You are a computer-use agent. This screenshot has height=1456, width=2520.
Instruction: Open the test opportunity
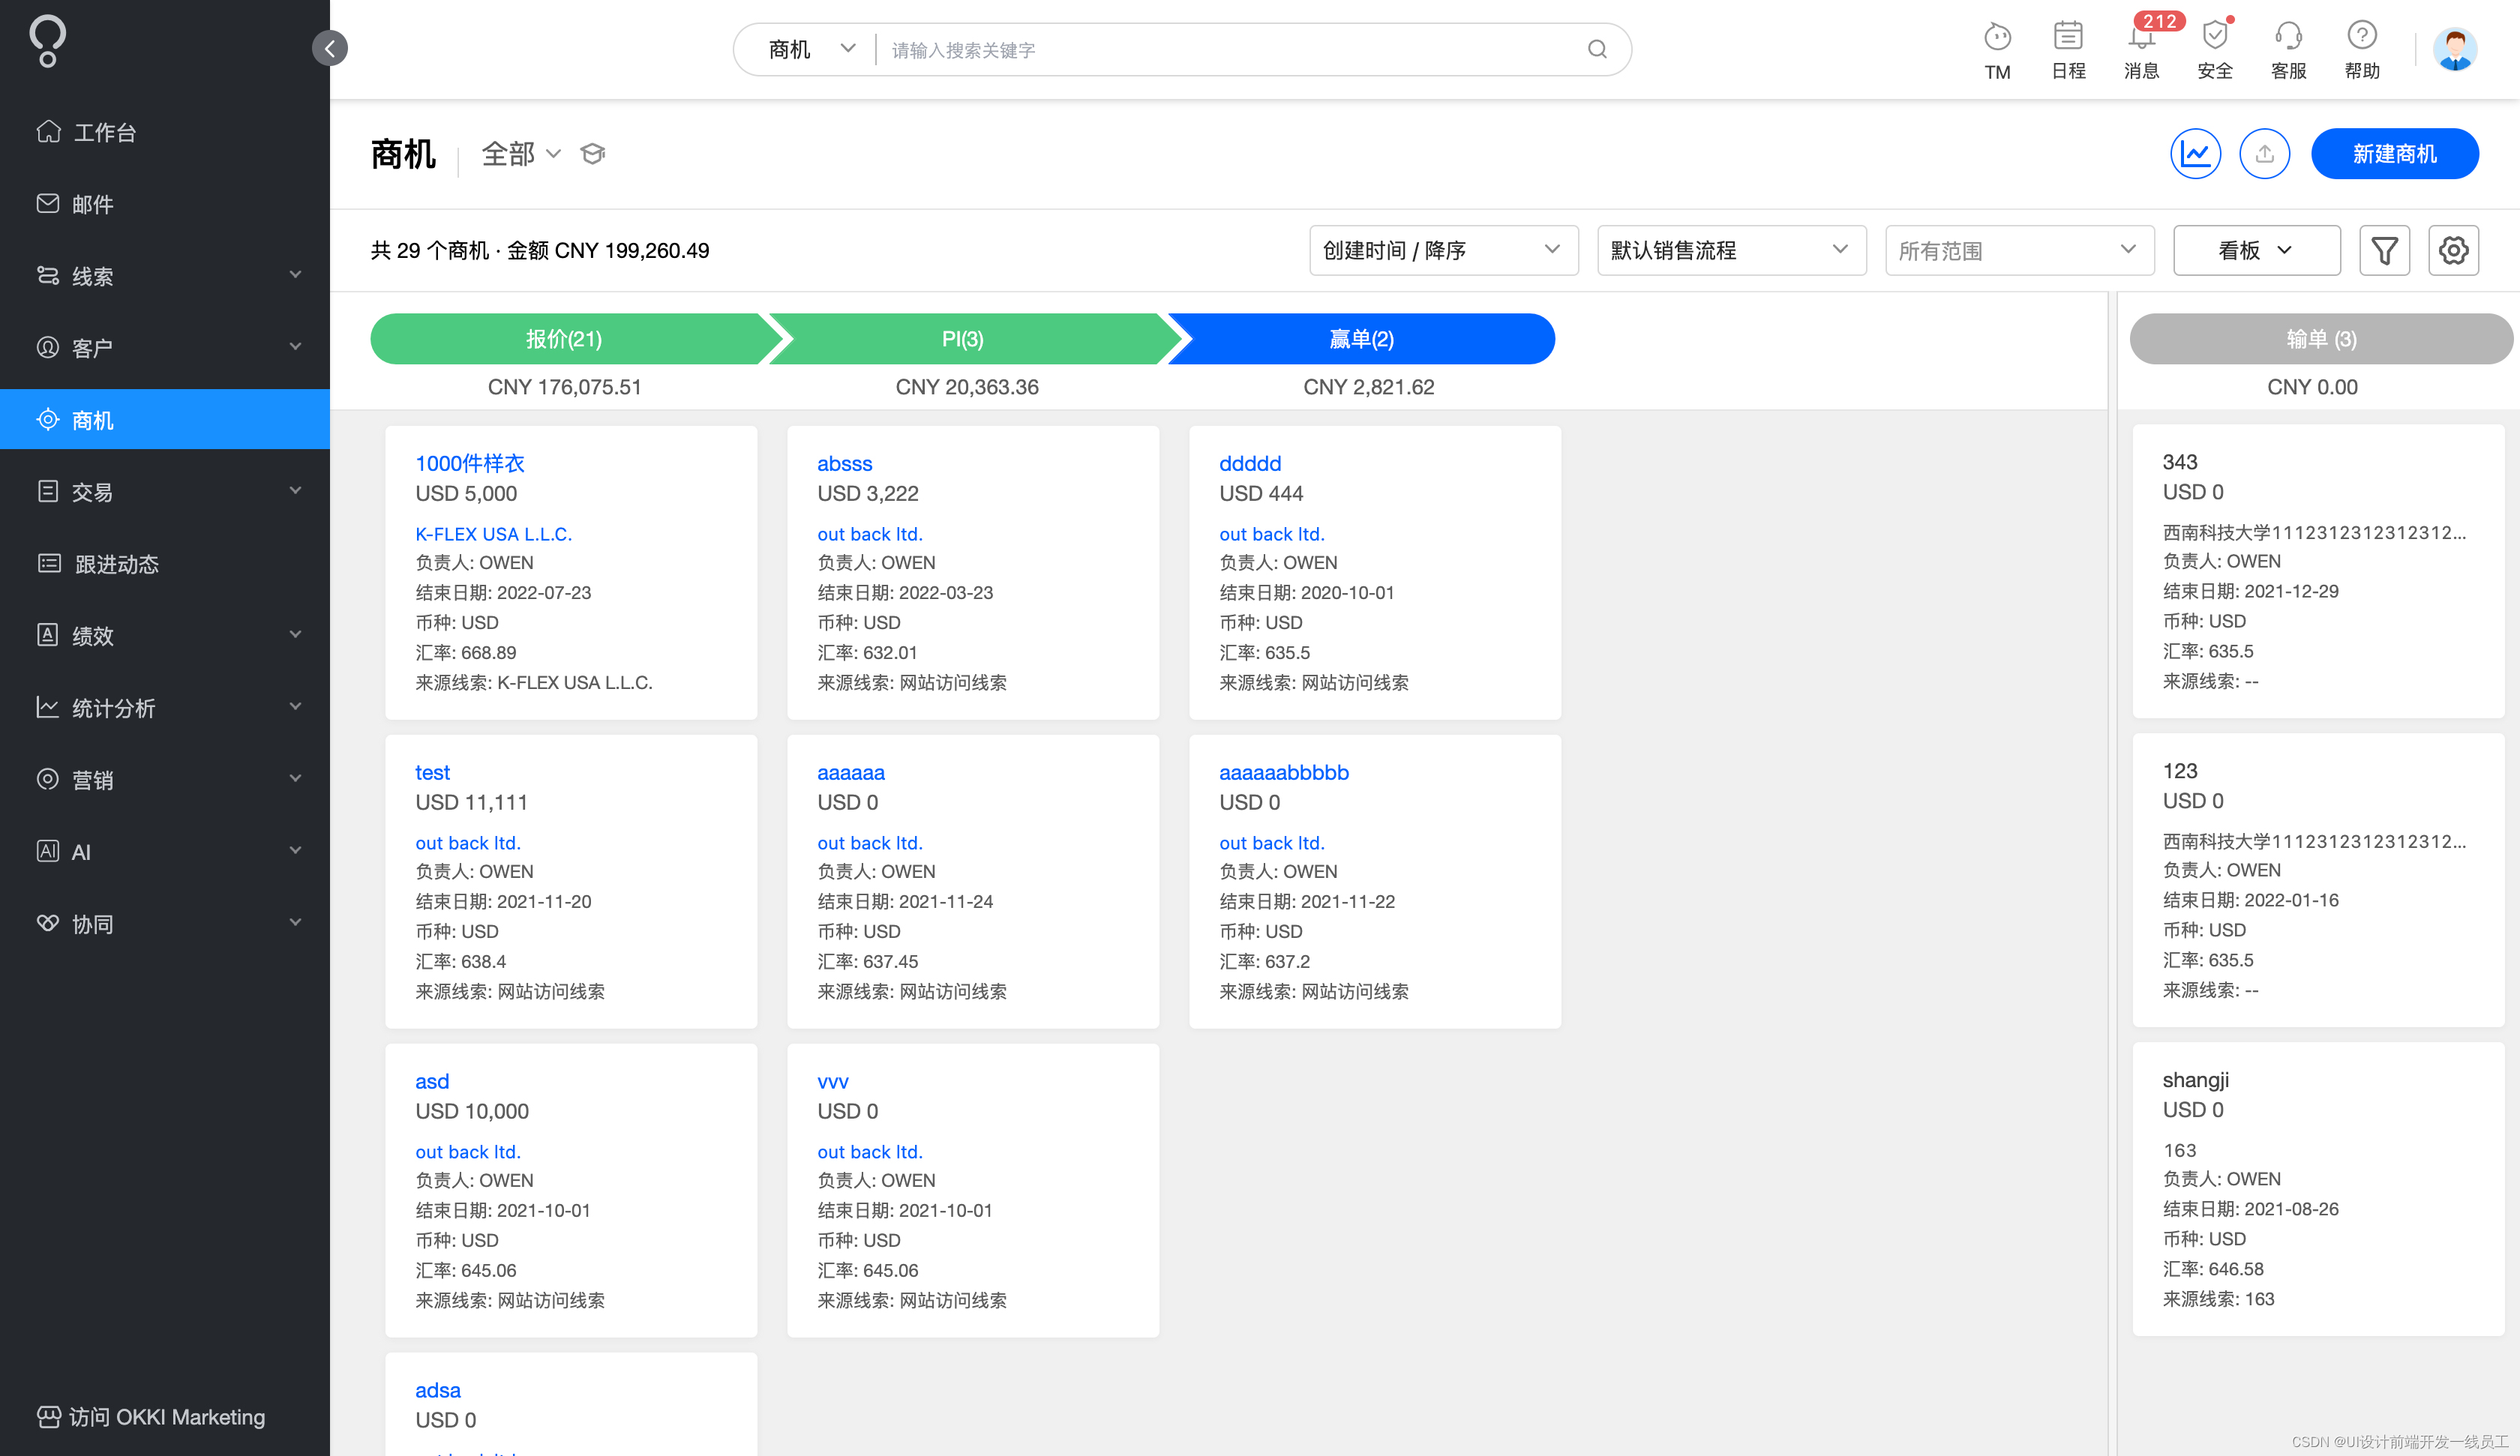coord(433,772)
